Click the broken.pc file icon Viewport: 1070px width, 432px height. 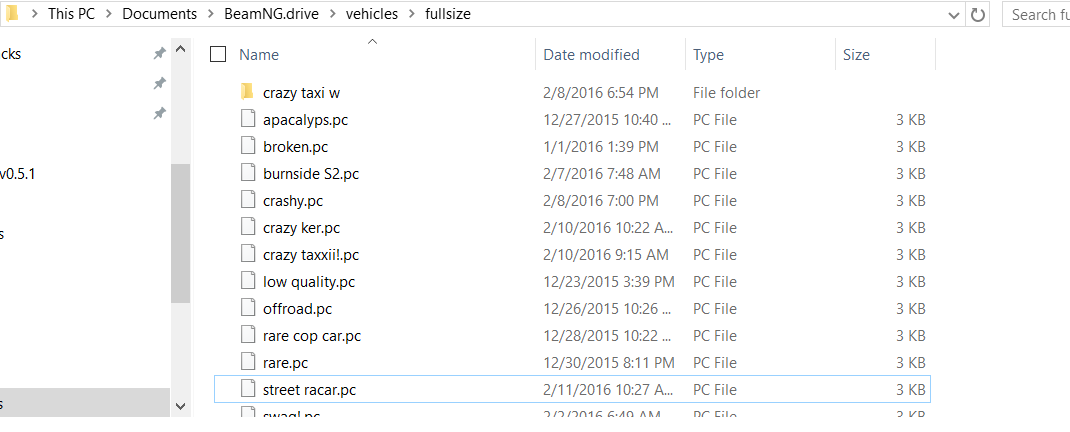pyautogui.click(x=247, y=146)
